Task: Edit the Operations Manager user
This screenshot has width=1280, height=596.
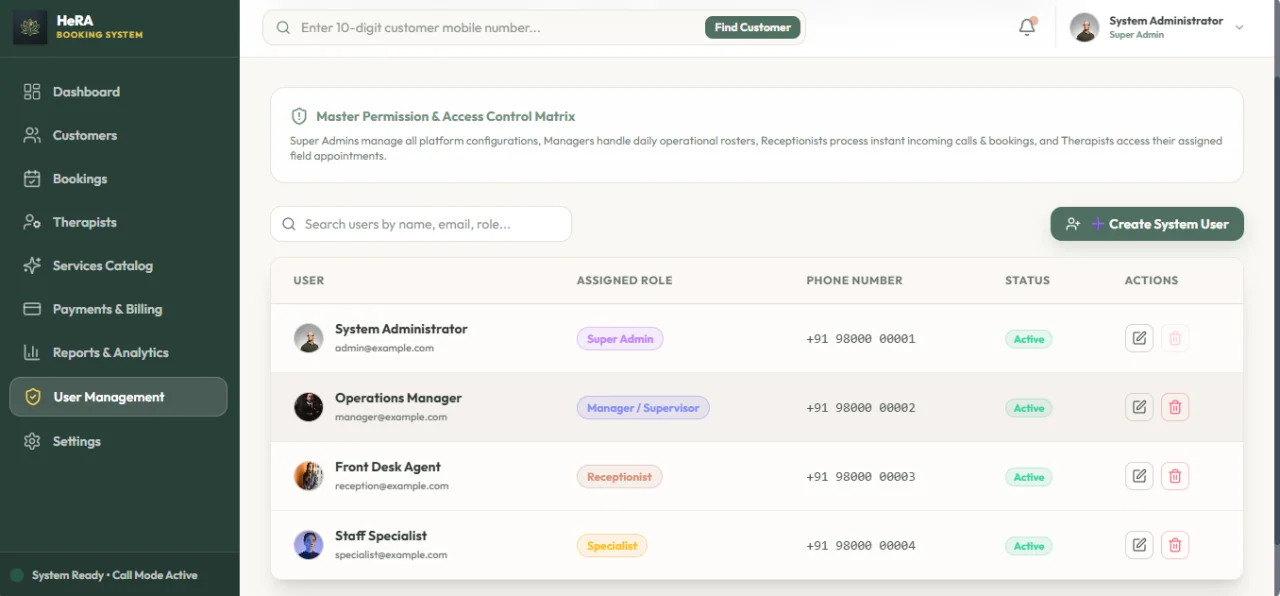Action: tap(1139, 407)
